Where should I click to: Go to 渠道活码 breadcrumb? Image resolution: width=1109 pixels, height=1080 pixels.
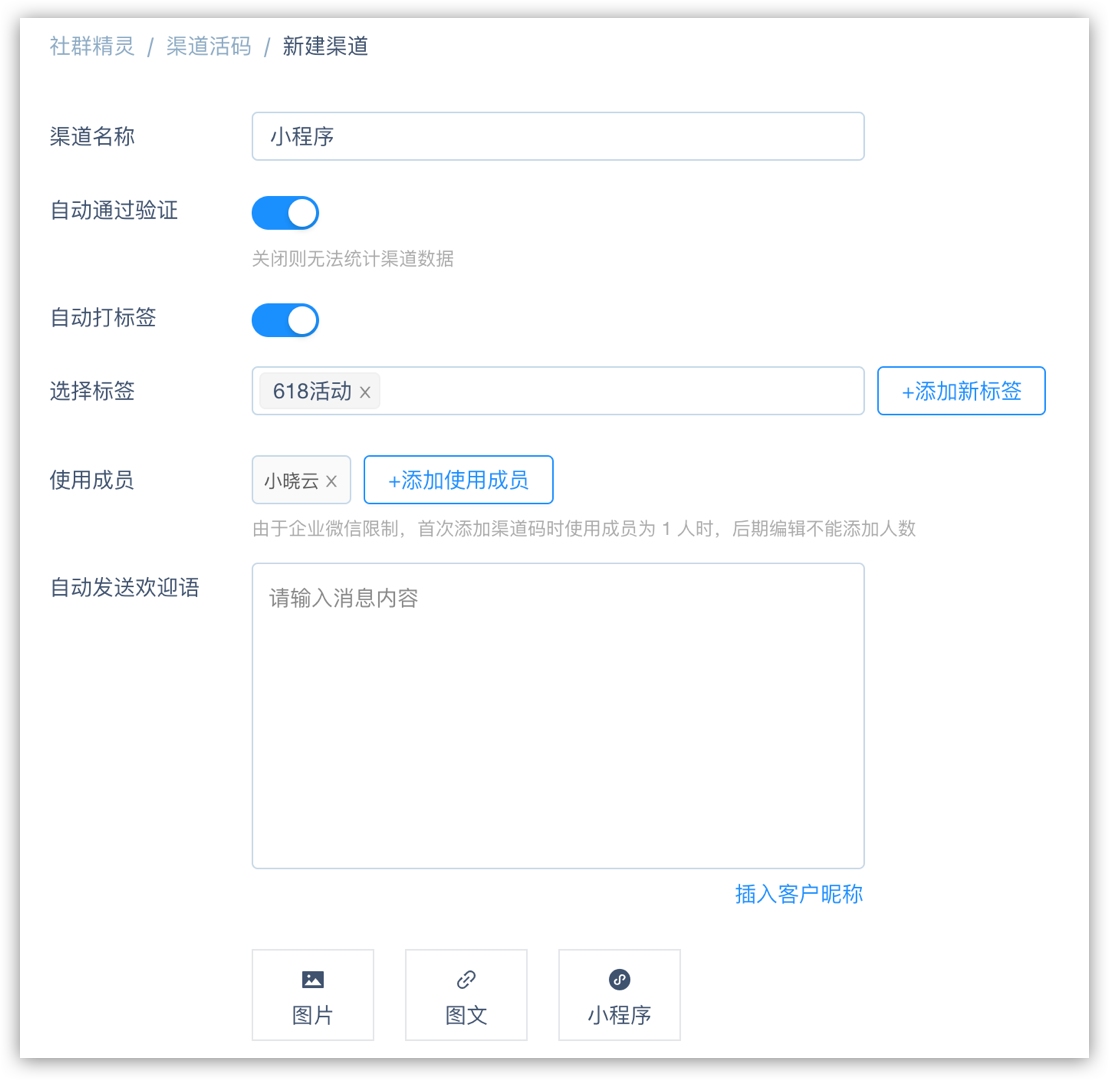pyautogui.click(x=209, y=46)
